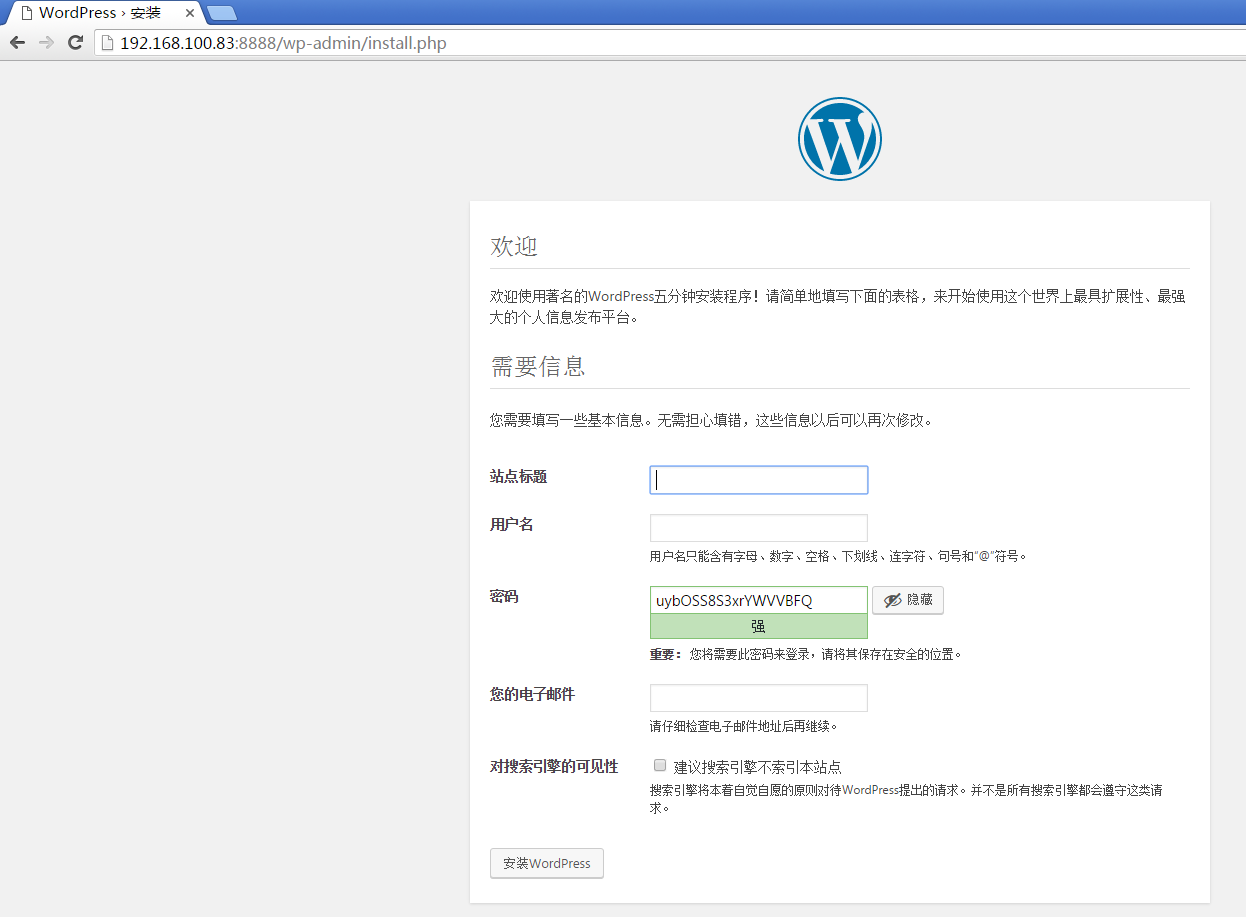Click the 您的电子邮件 input field

click(x=759, y=698)
